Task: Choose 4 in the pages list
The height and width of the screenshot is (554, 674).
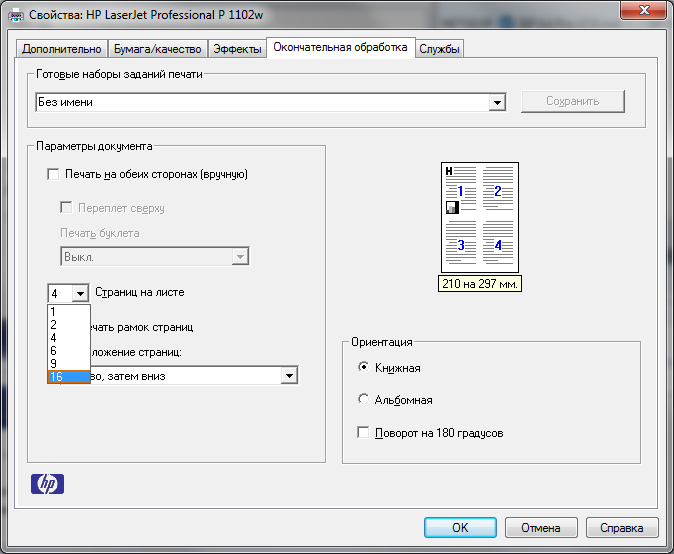Action: click(69, 338)
